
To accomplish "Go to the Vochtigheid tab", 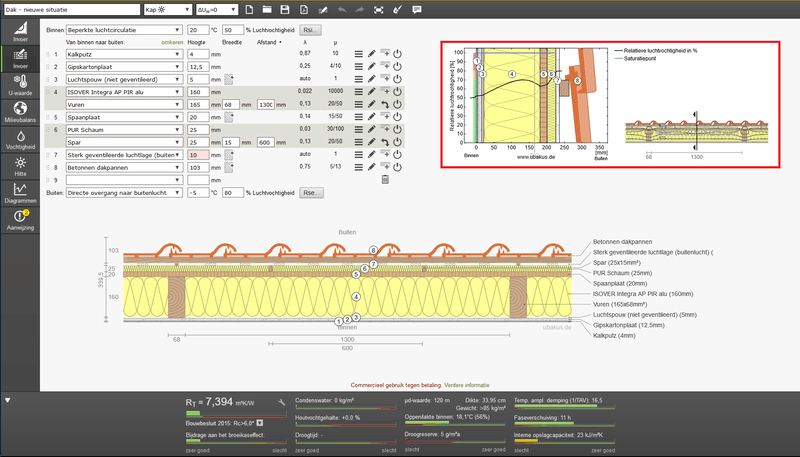I will [x=20, y=139].
